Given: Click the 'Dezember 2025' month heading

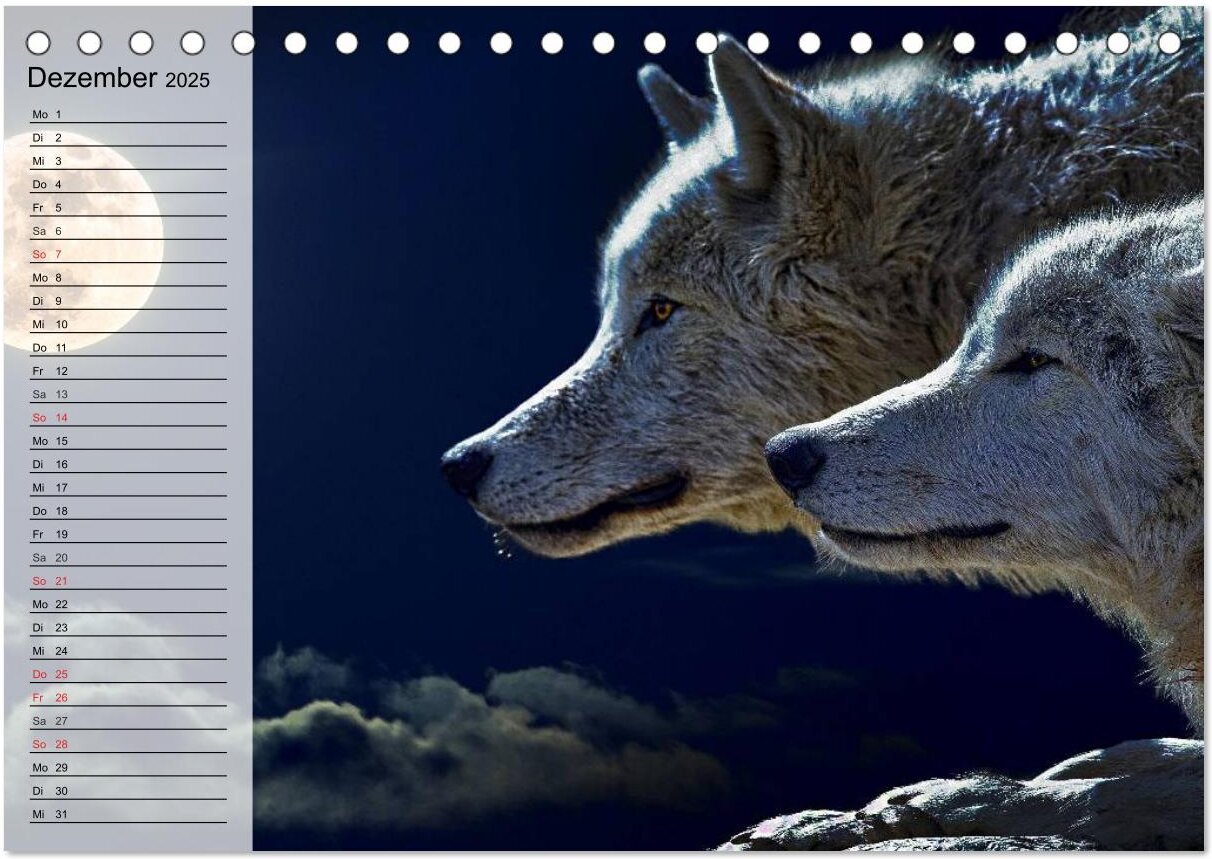Looking at the screenshot, I should 118,78.
